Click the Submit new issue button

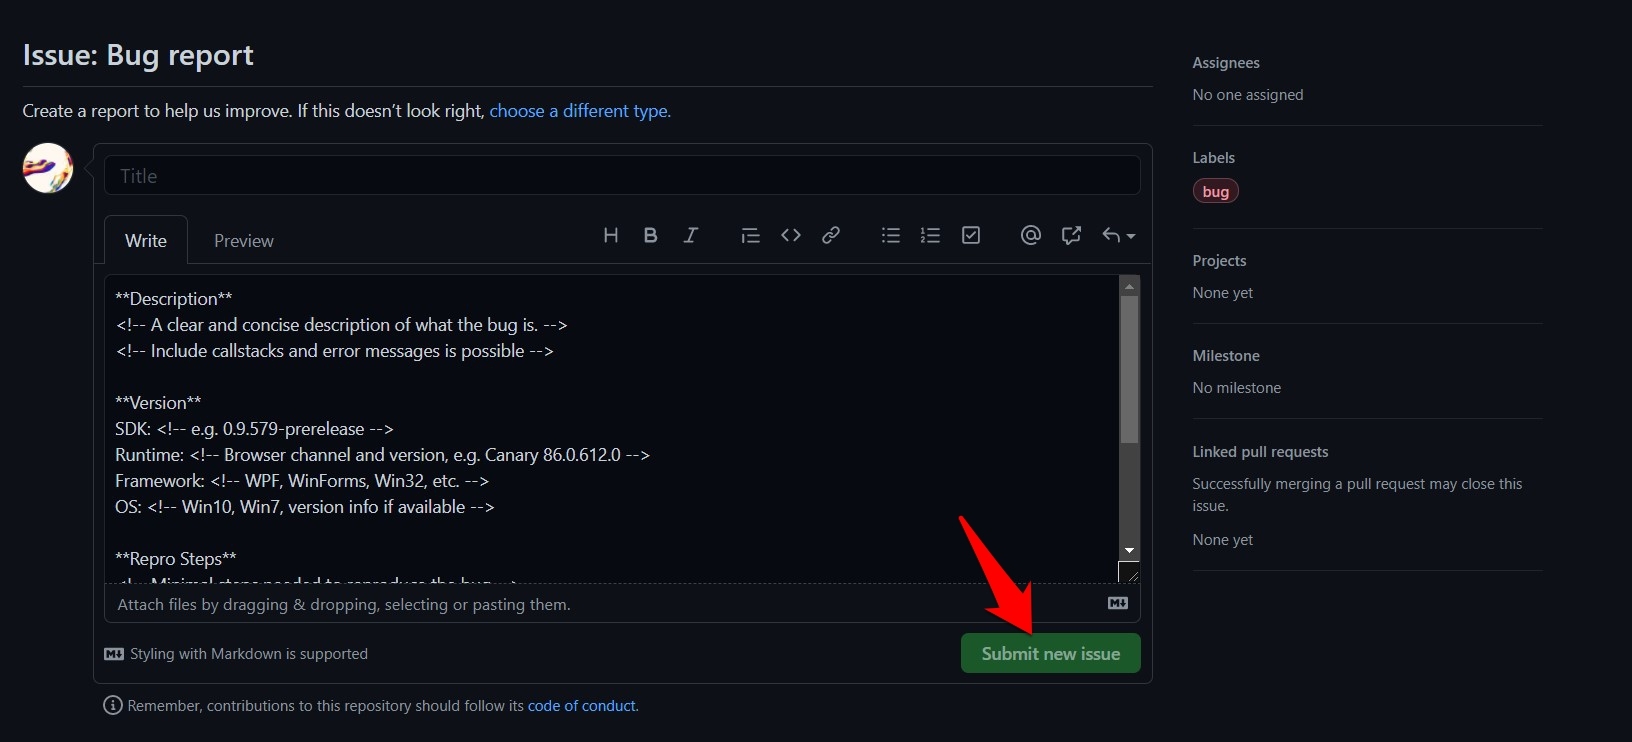pyautogui.click(x=1050, y=653)
